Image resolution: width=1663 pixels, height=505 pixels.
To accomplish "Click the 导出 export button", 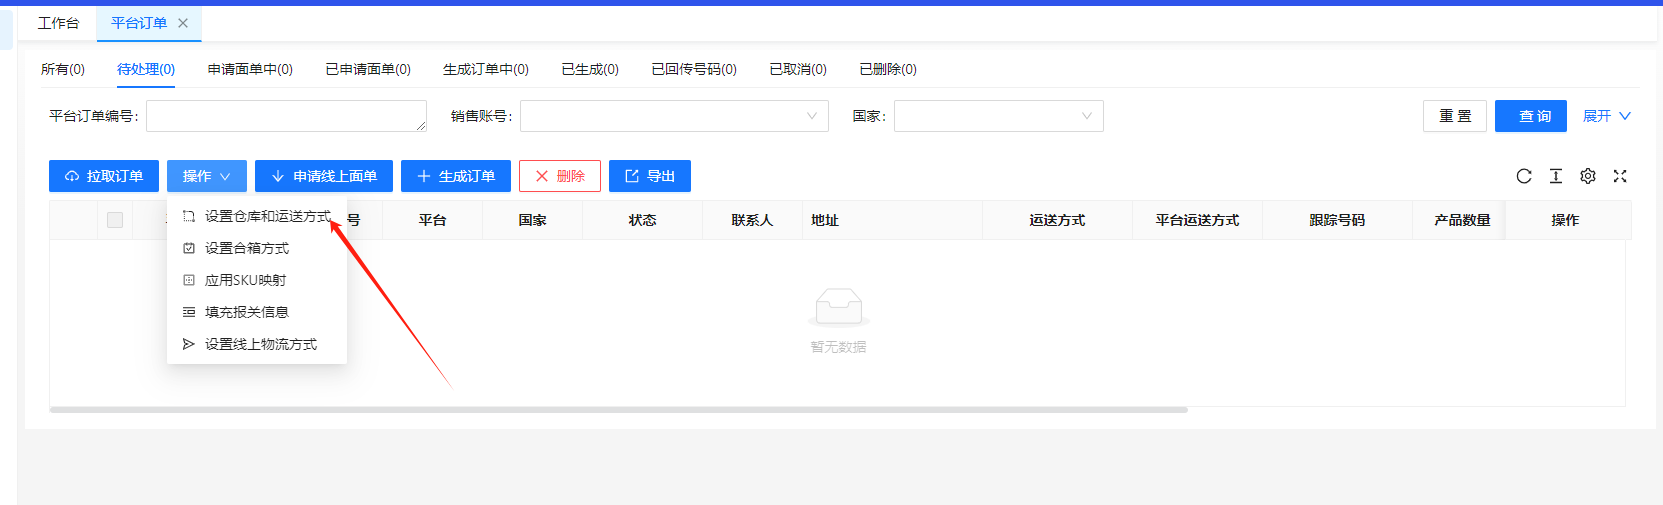I will [x=649, y=176].
